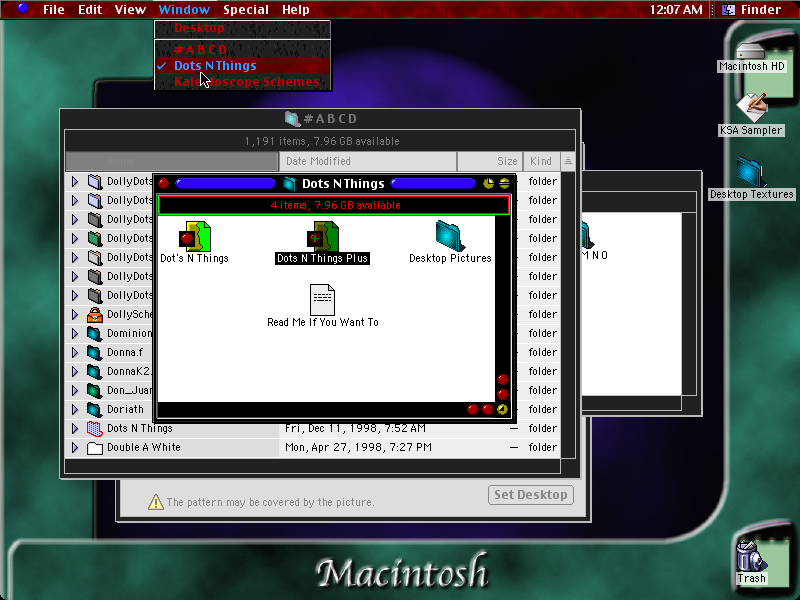This screenshot has width=800, height=600.
Task: Click the Donna.f folder icon
Action: [95, 353]
